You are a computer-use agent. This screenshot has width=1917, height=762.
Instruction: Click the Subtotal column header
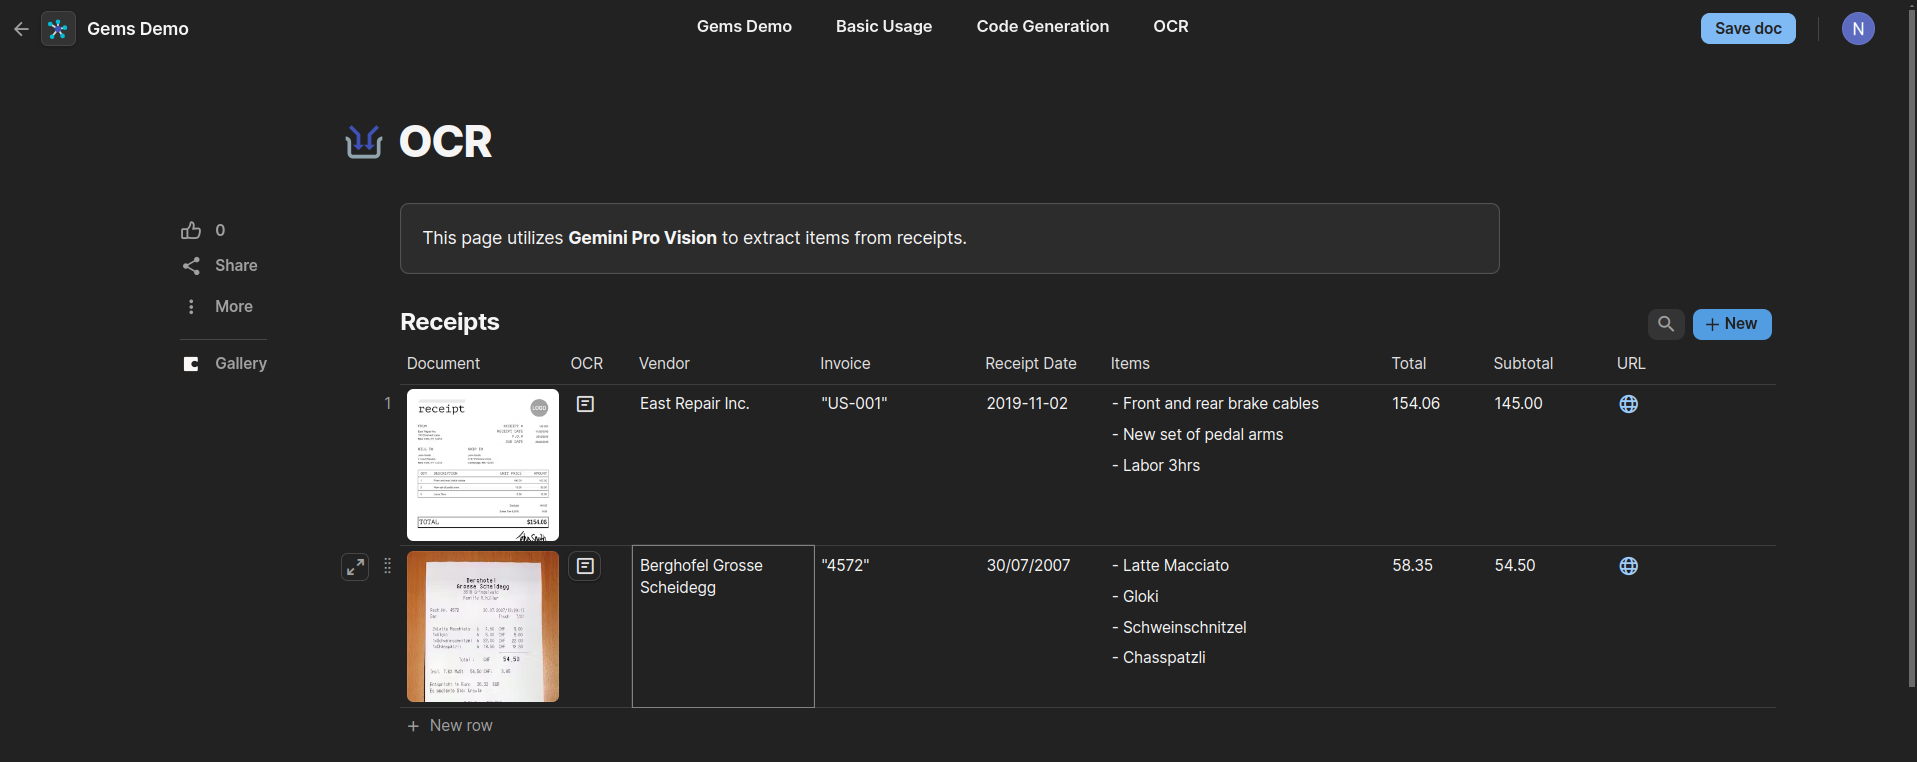pyautogui.click(x=1523, y=364)
